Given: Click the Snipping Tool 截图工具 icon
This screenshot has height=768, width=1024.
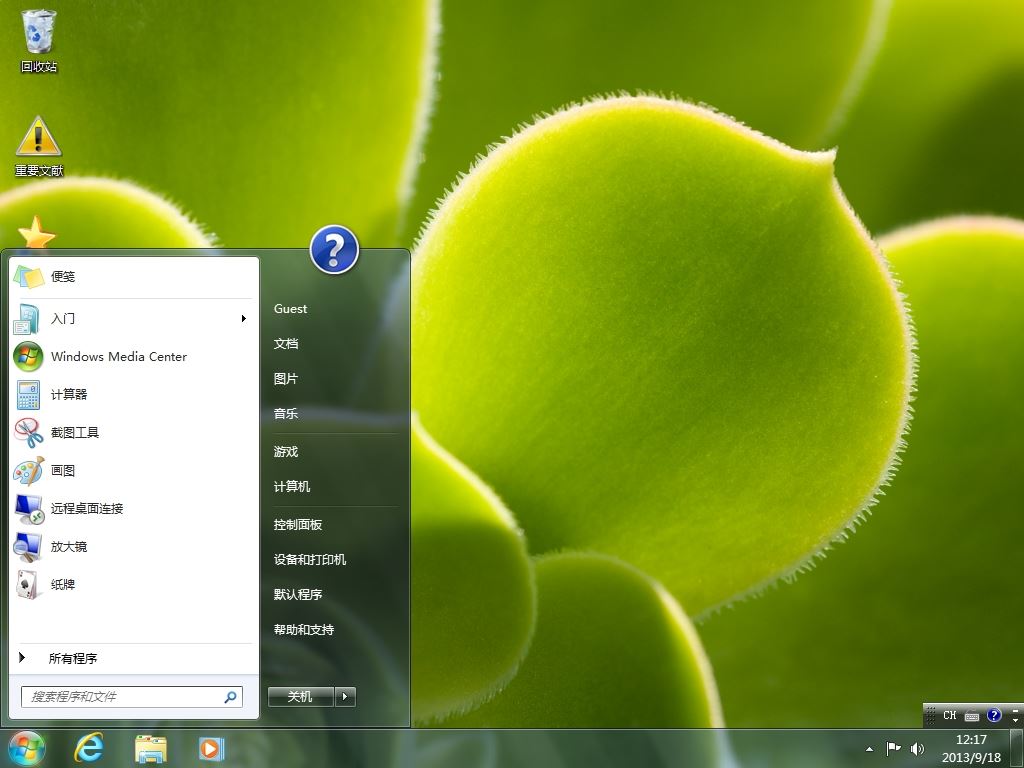Looking at the screenshot, I should tap(28, 432).
